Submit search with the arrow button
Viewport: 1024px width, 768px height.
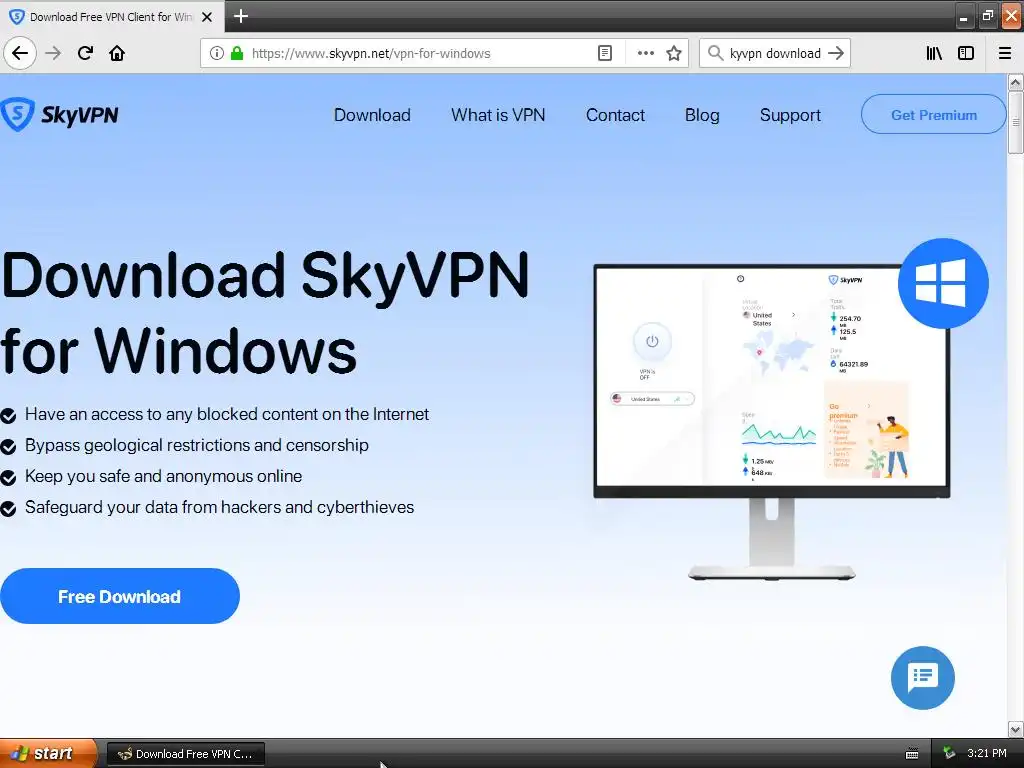tap(836, 53)
